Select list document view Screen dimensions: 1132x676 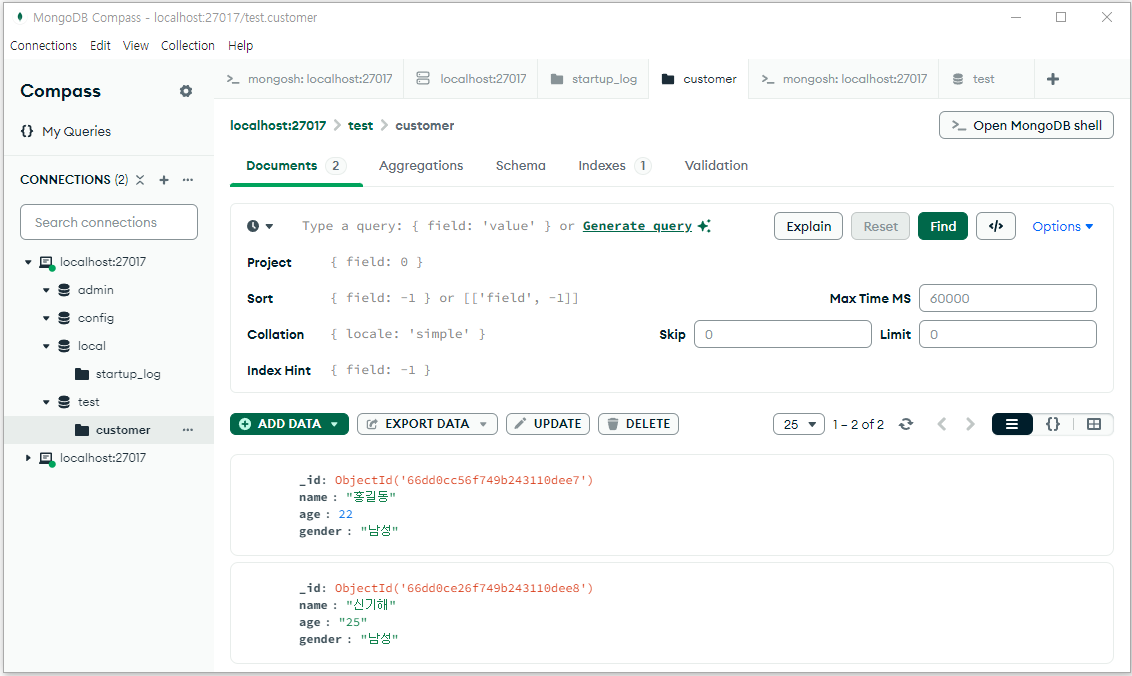pyautogui.click(x=1012, y=424)
